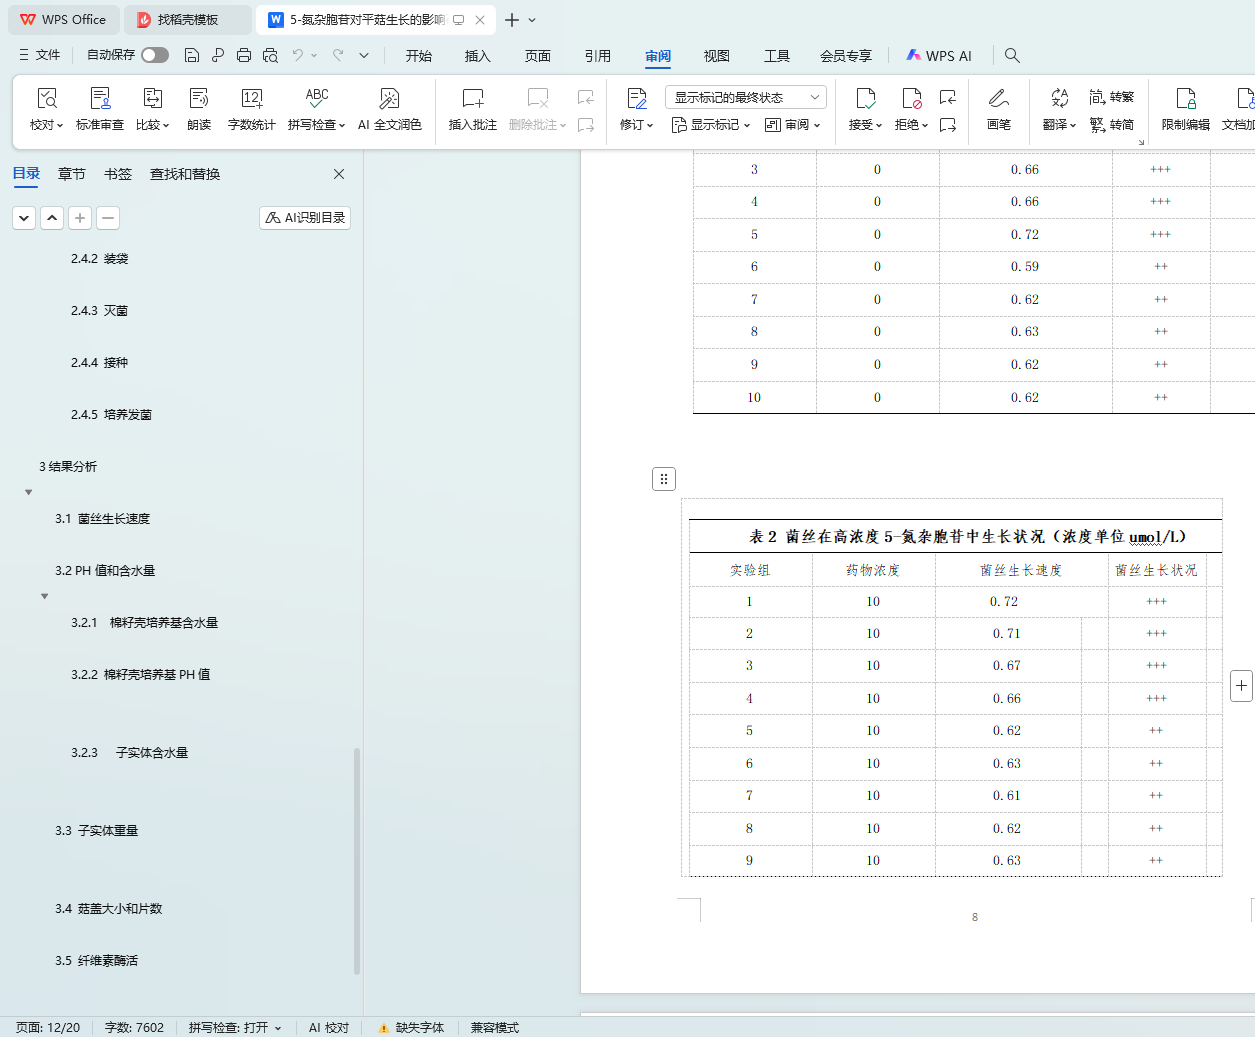Open the 书签 tab in navigation pane
Image resolution: width=1255 pixels, height=1037 pixels.
[118, 174]
